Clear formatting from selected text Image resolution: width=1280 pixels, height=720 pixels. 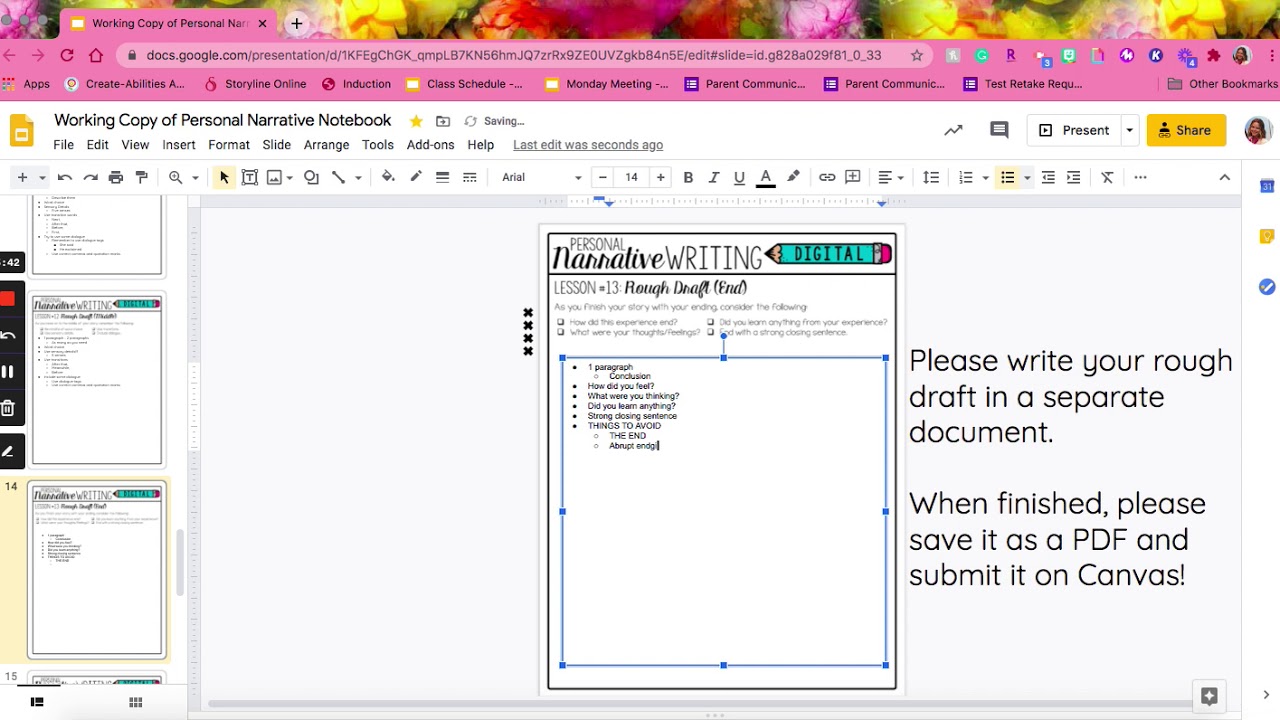coord(1107,177)
